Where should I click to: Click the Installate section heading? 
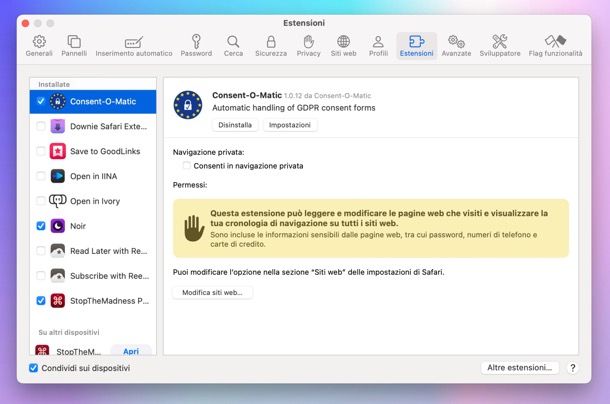pyautogui.click(x=54, y=84)
